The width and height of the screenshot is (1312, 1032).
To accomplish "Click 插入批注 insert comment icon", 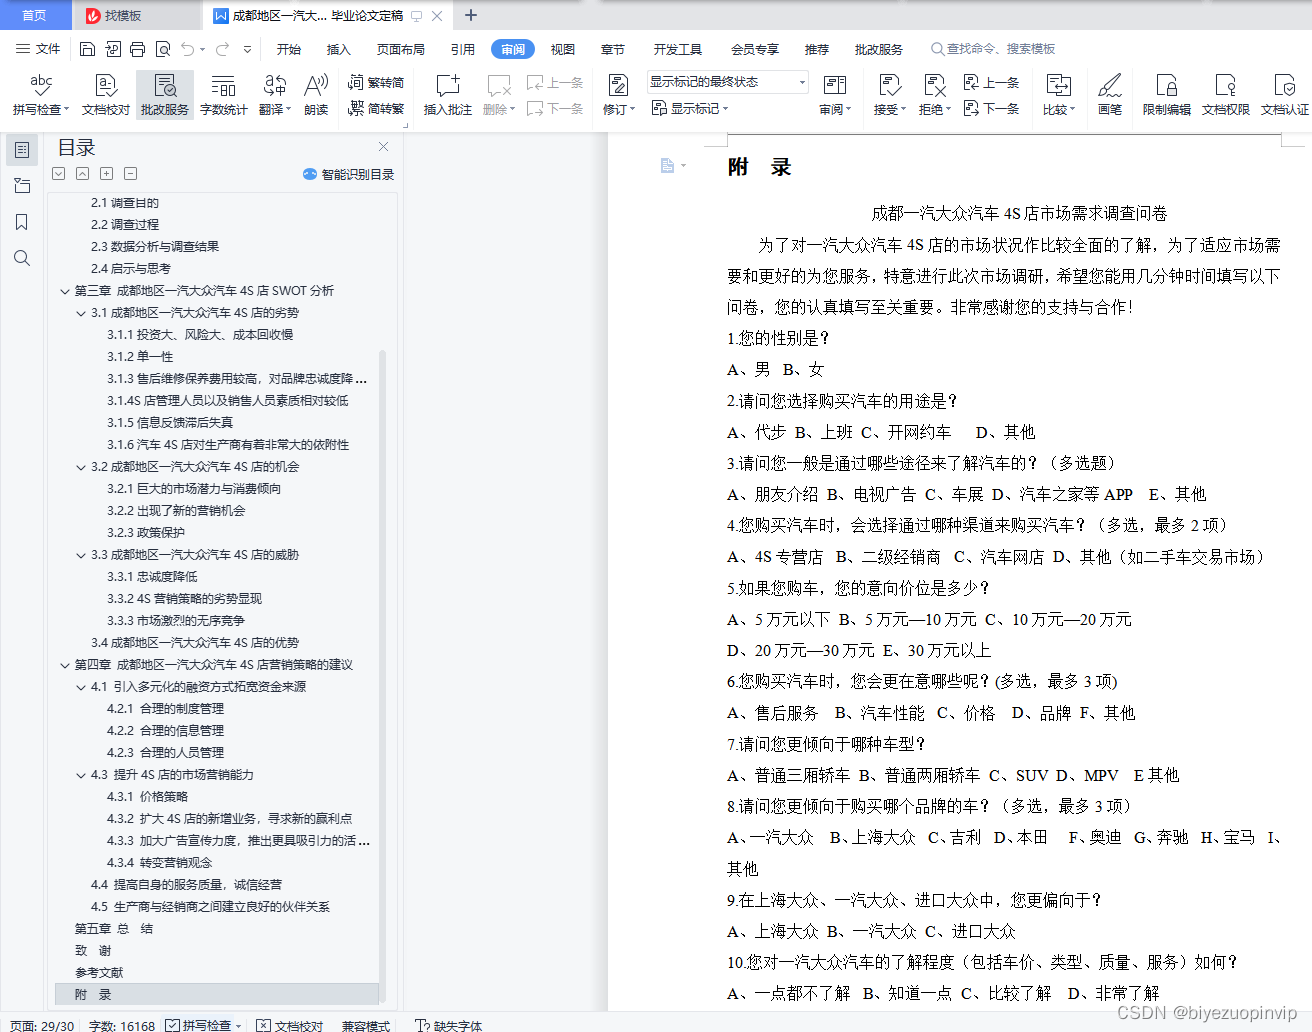I will pyautogui.click(x=447, y=95).
